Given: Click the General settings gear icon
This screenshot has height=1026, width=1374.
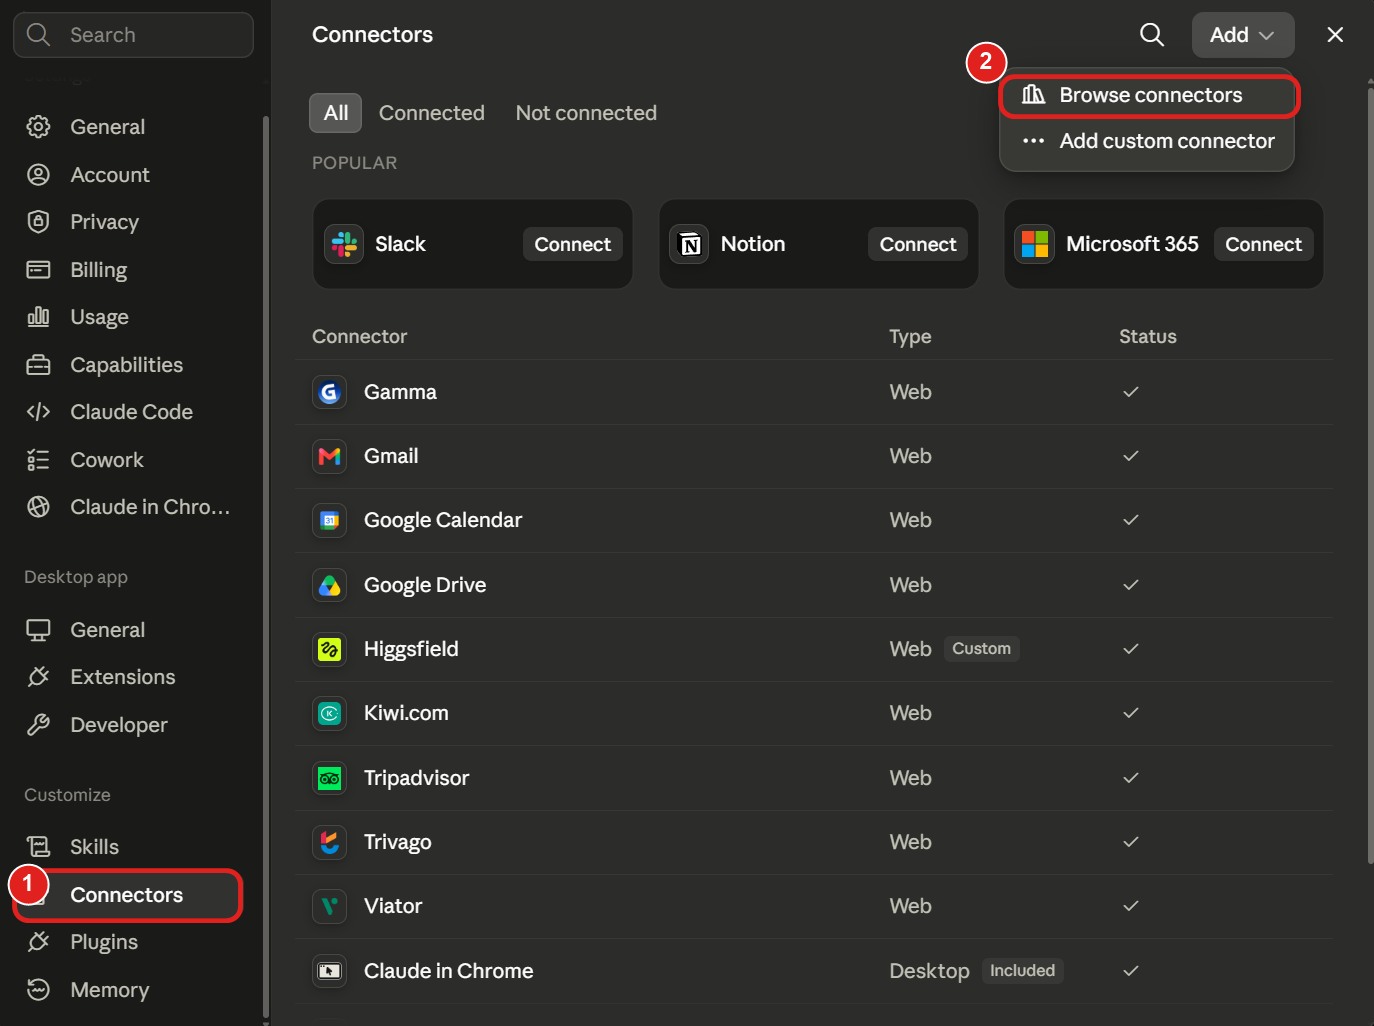Looking at the screenshot, I should [38, 127].
